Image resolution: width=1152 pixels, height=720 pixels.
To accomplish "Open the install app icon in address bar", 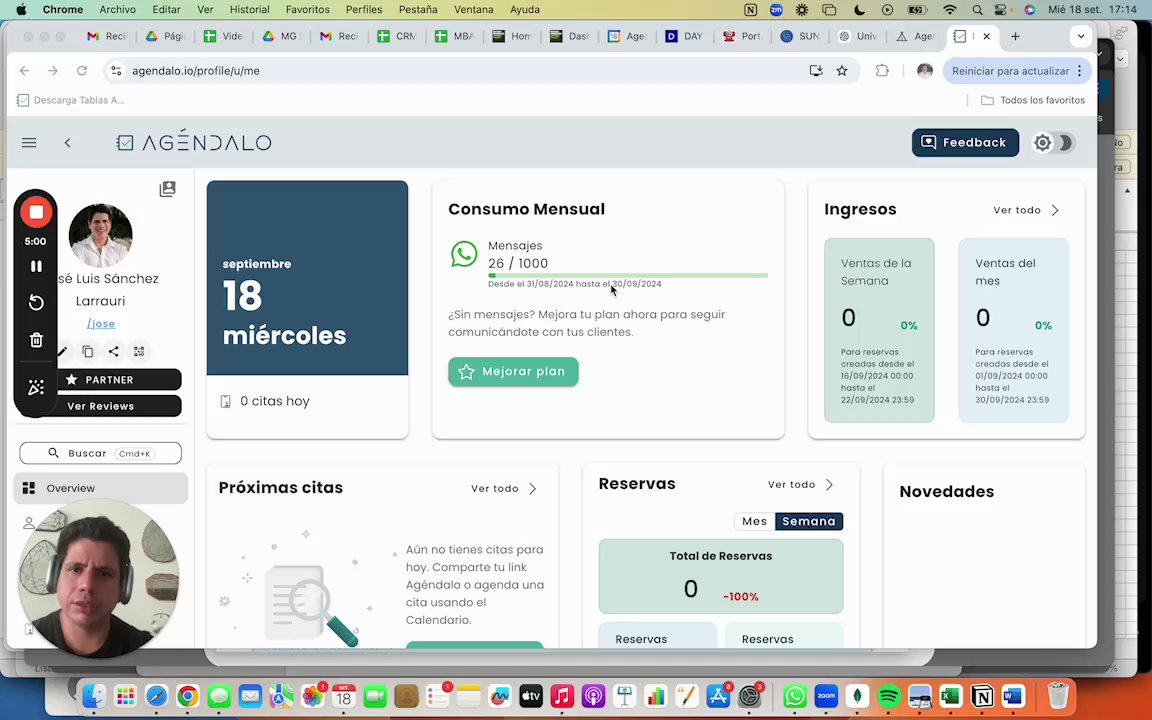I will tap(816, 71).
